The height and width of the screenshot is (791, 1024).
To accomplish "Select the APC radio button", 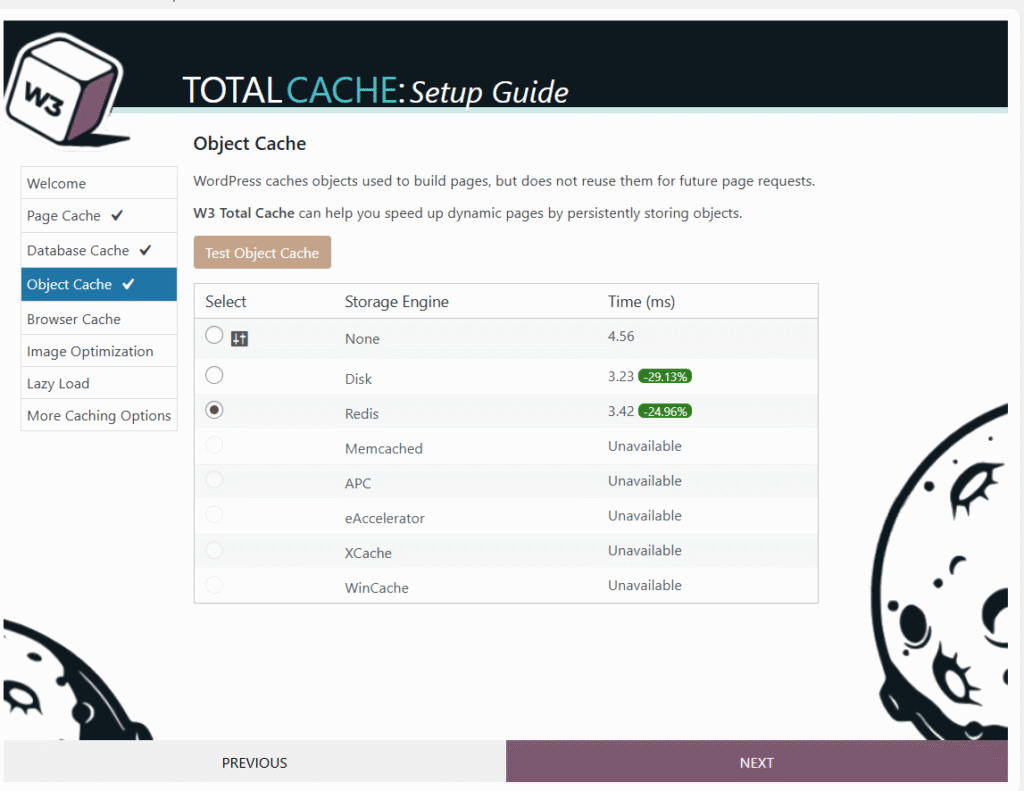I will coord(214,480).
